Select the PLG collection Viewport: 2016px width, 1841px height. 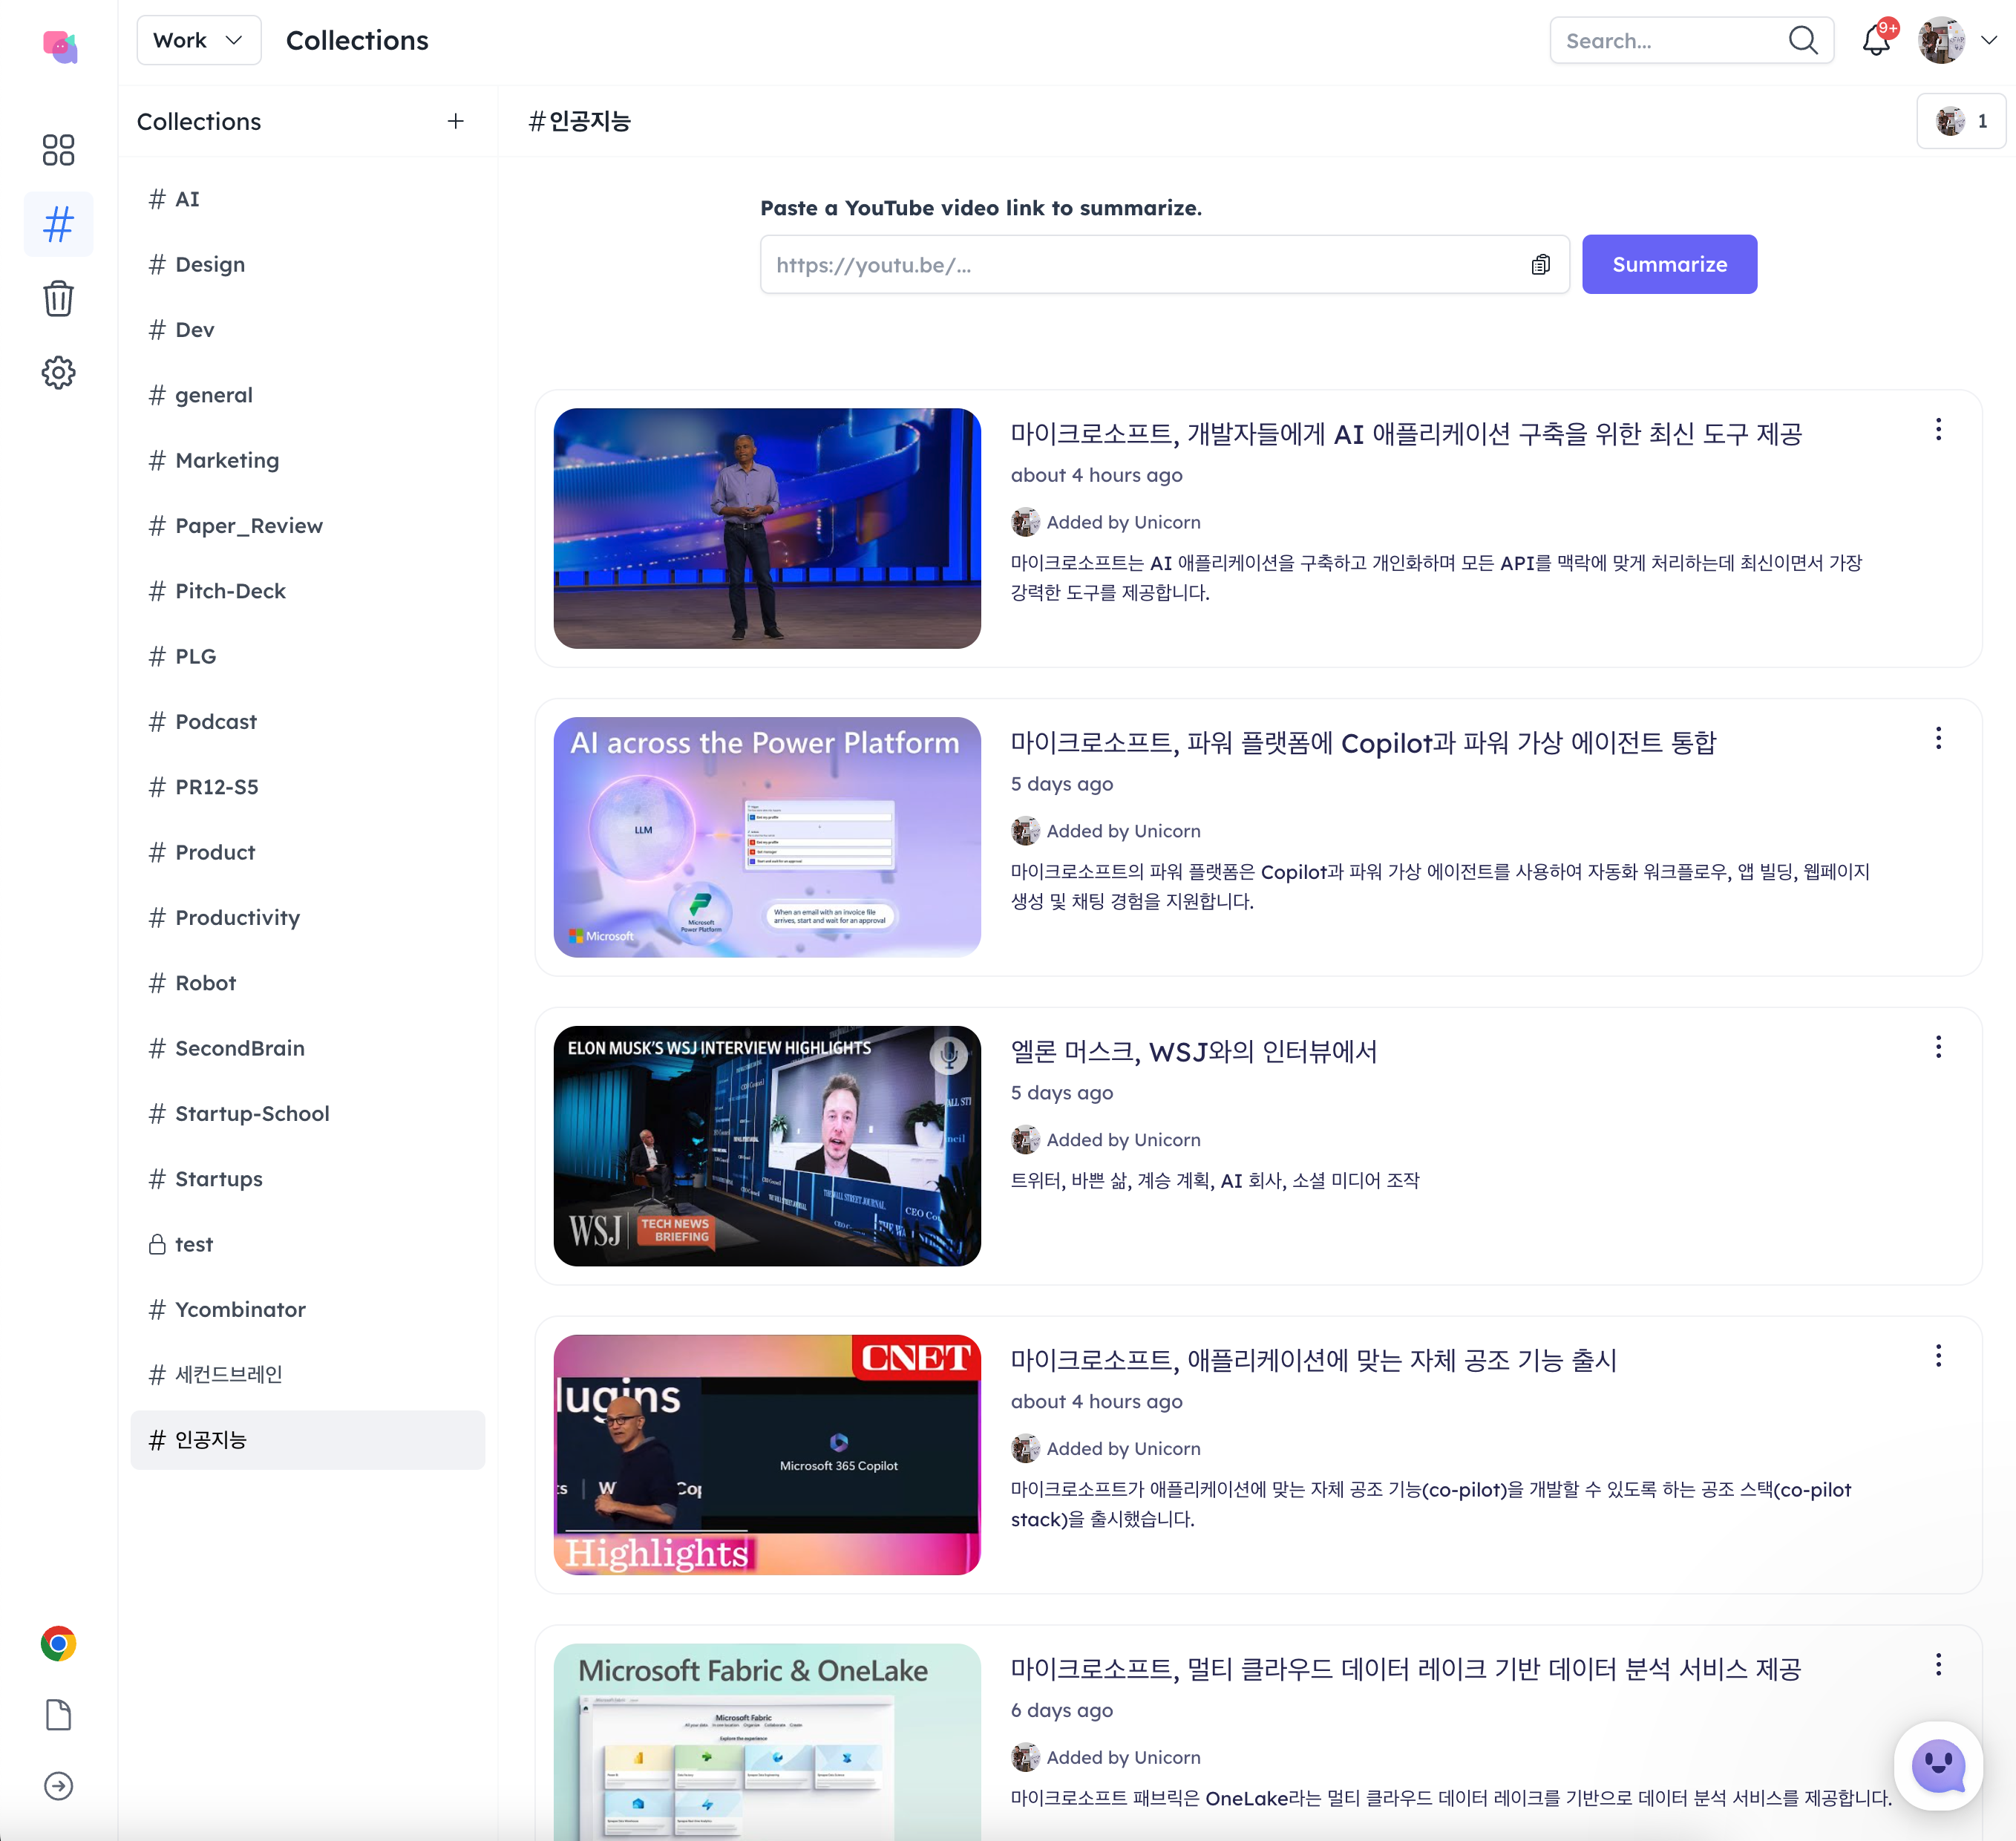click(x=307, y=656)
